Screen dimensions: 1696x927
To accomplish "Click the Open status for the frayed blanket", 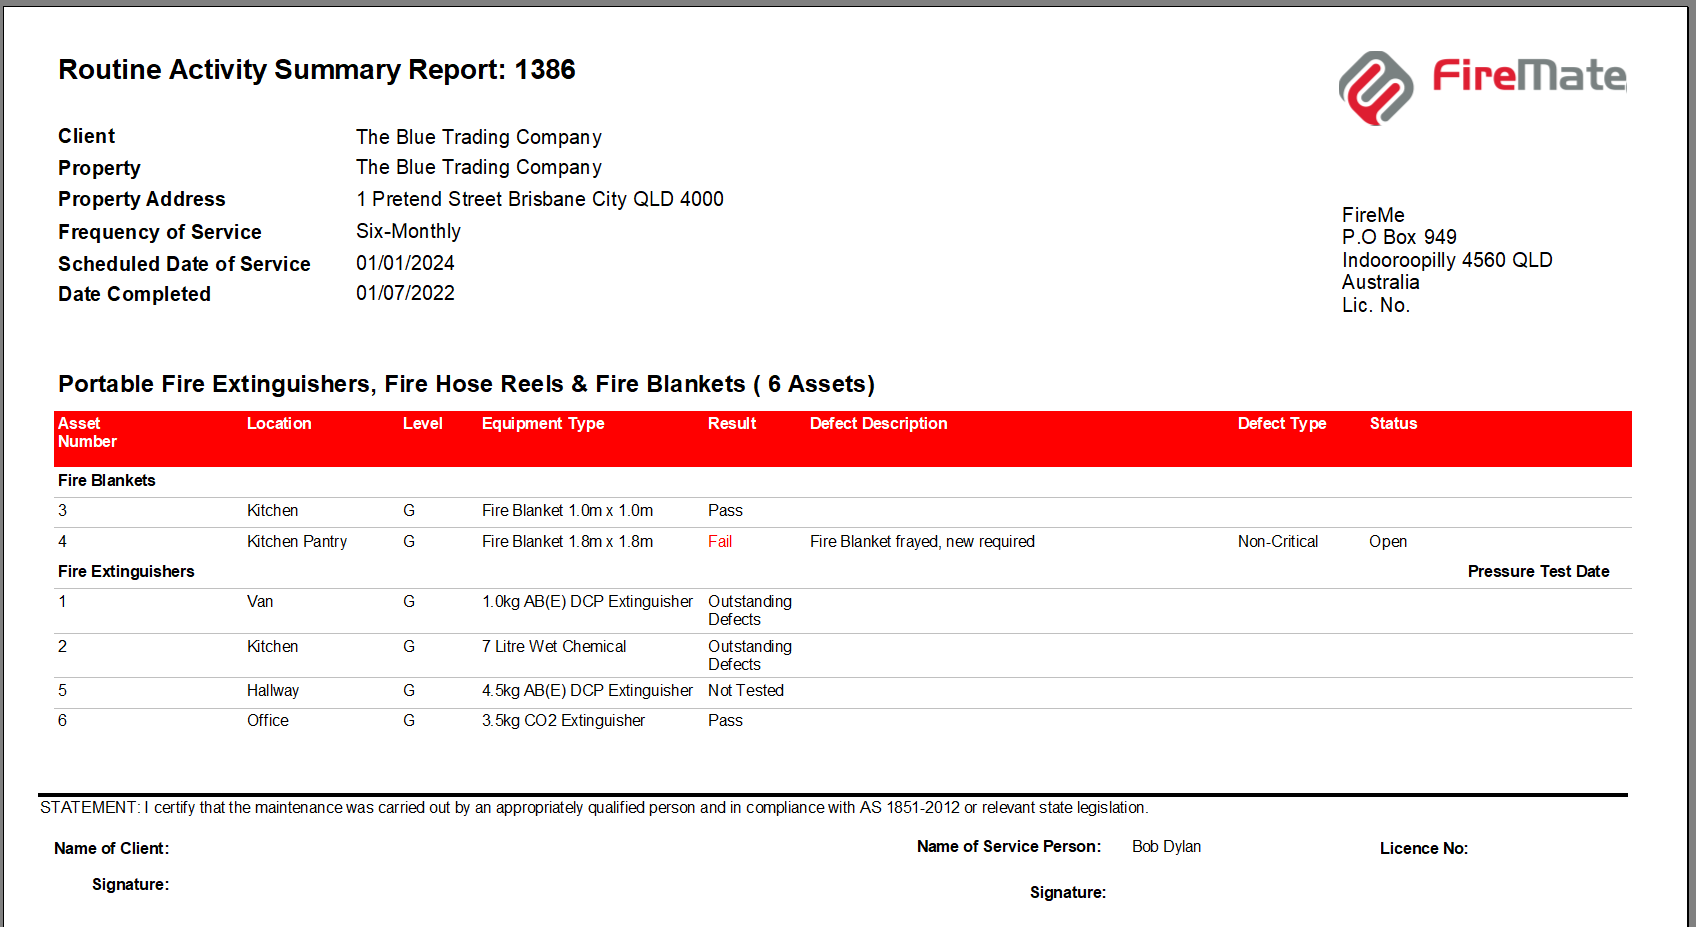I will point(1388,541).
